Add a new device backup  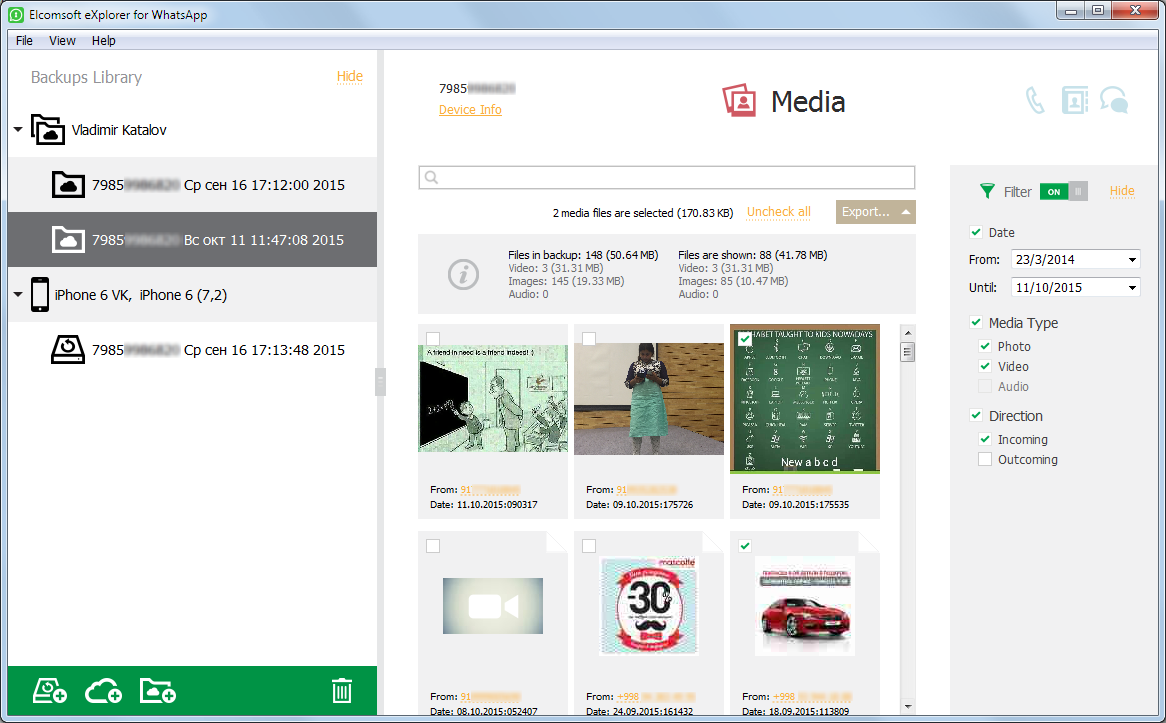point(49,690)
